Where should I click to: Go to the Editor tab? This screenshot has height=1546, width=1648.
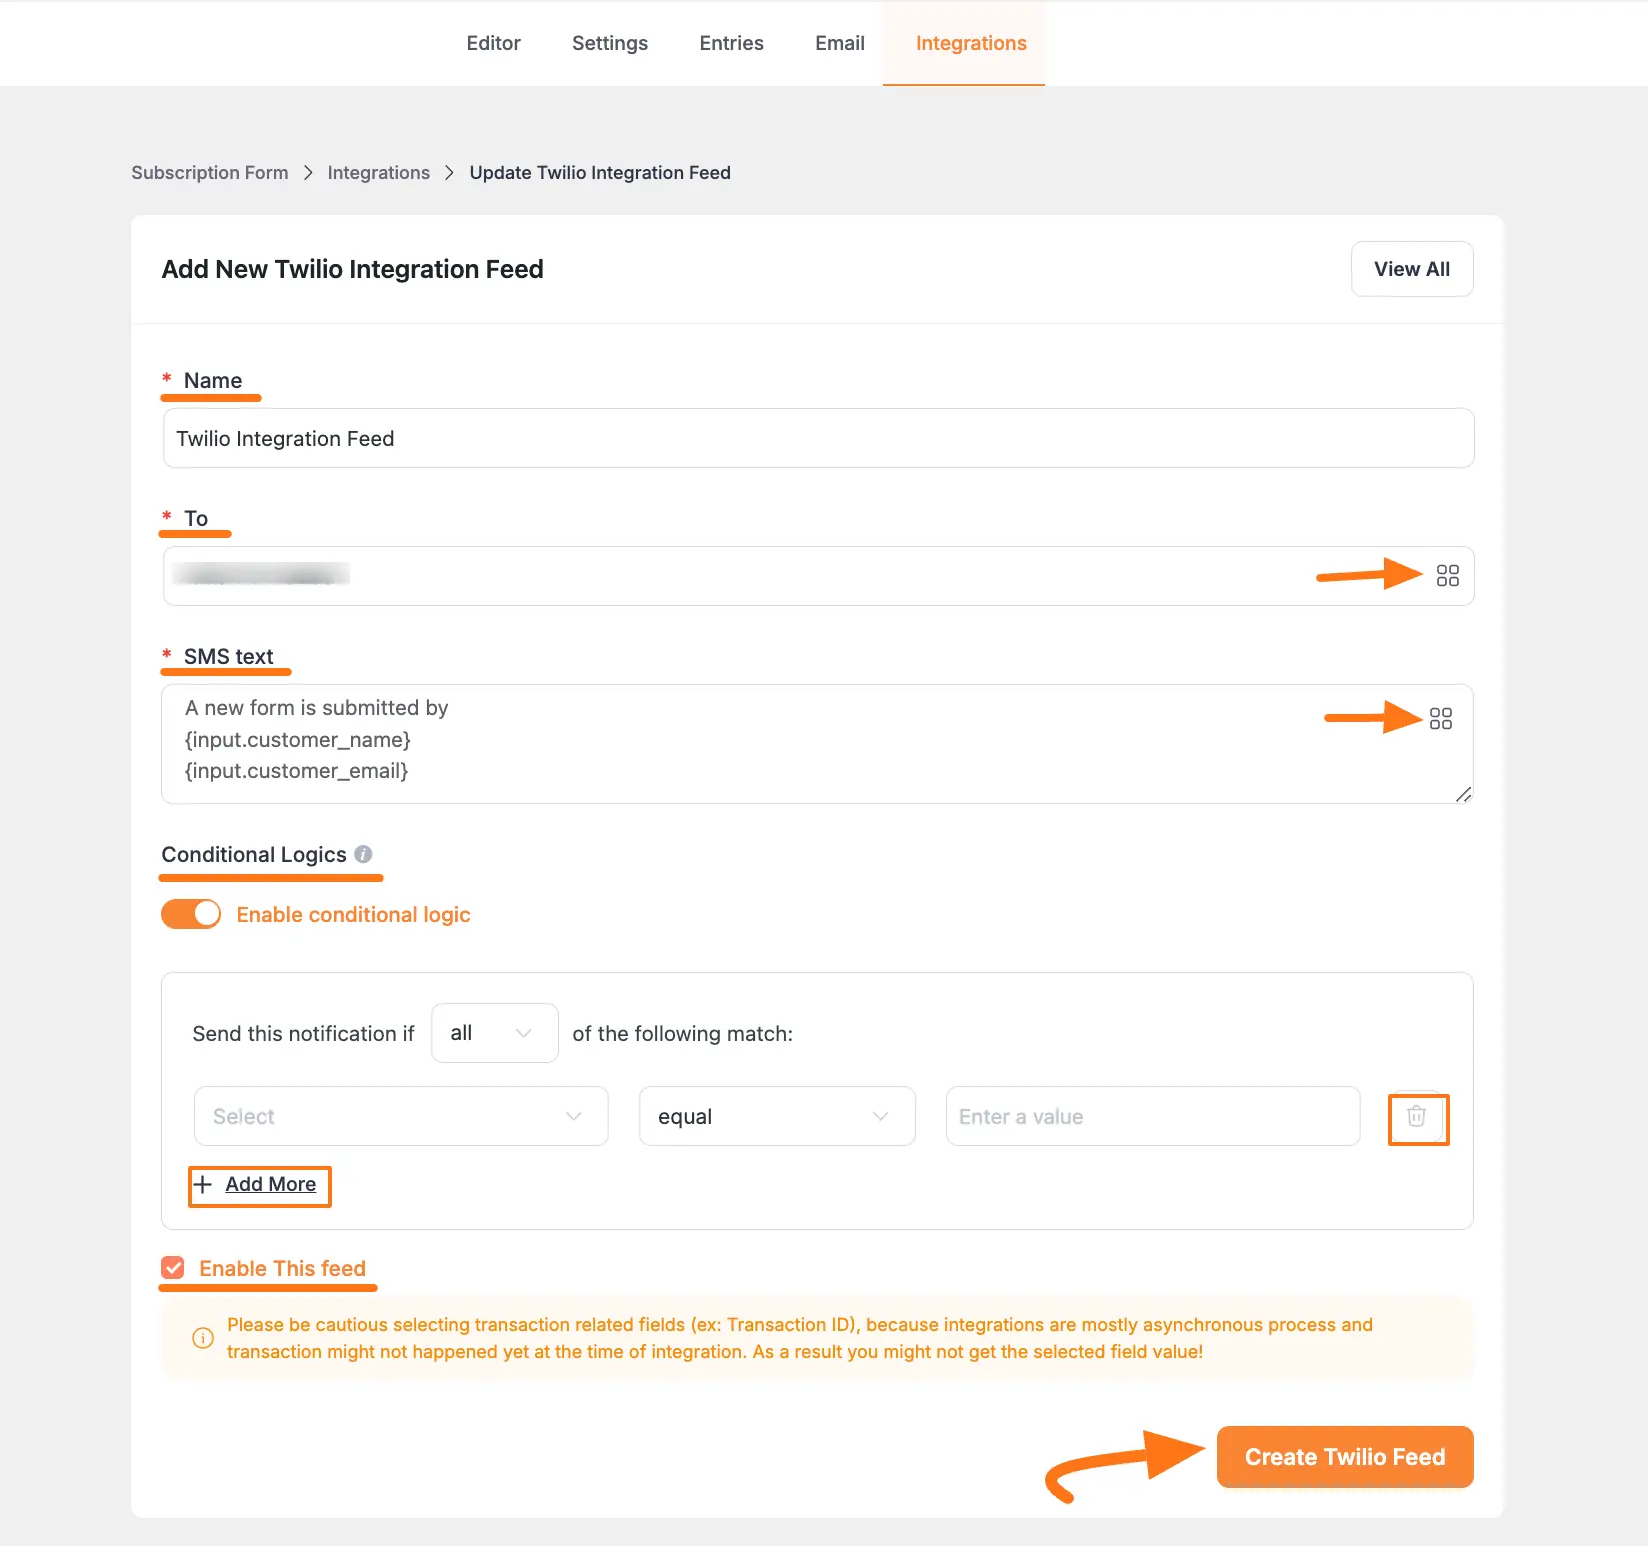pos(493,43)
